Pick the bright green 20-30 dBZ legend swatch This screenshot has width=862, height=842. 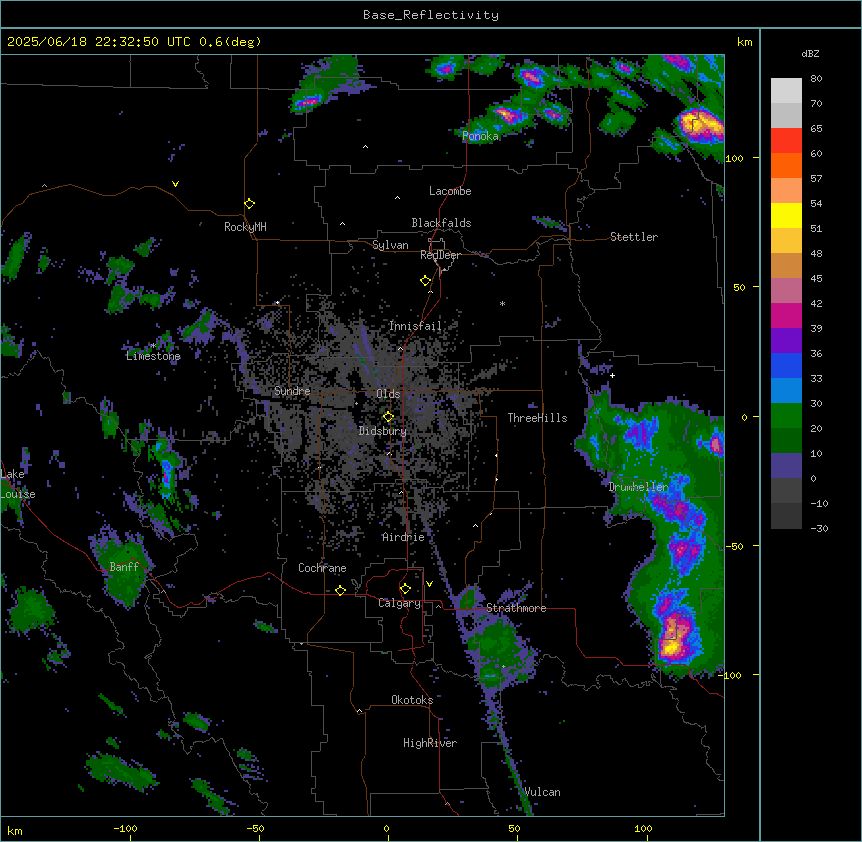tap(786, 416)
